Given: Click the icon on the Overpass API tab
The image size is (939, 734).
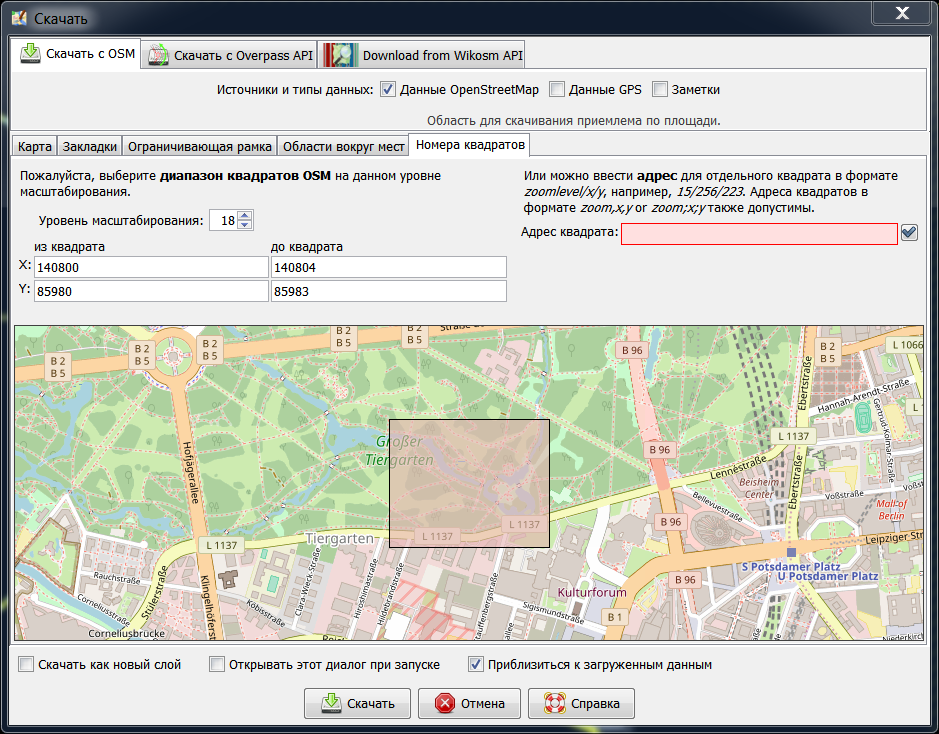Looking at the screenshot, I should 158,55.
